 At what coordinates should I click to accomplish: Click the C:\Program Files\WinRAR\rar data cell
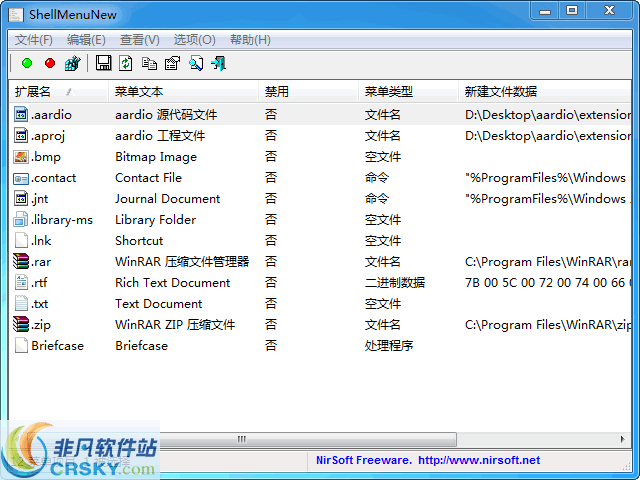tap(547, 262)
